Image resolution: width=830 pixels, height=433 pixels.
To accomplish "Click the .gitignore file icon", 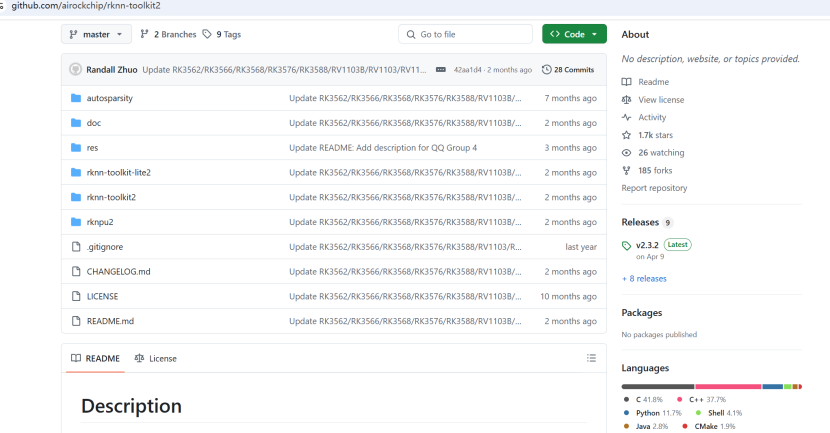I will (76, 247).
